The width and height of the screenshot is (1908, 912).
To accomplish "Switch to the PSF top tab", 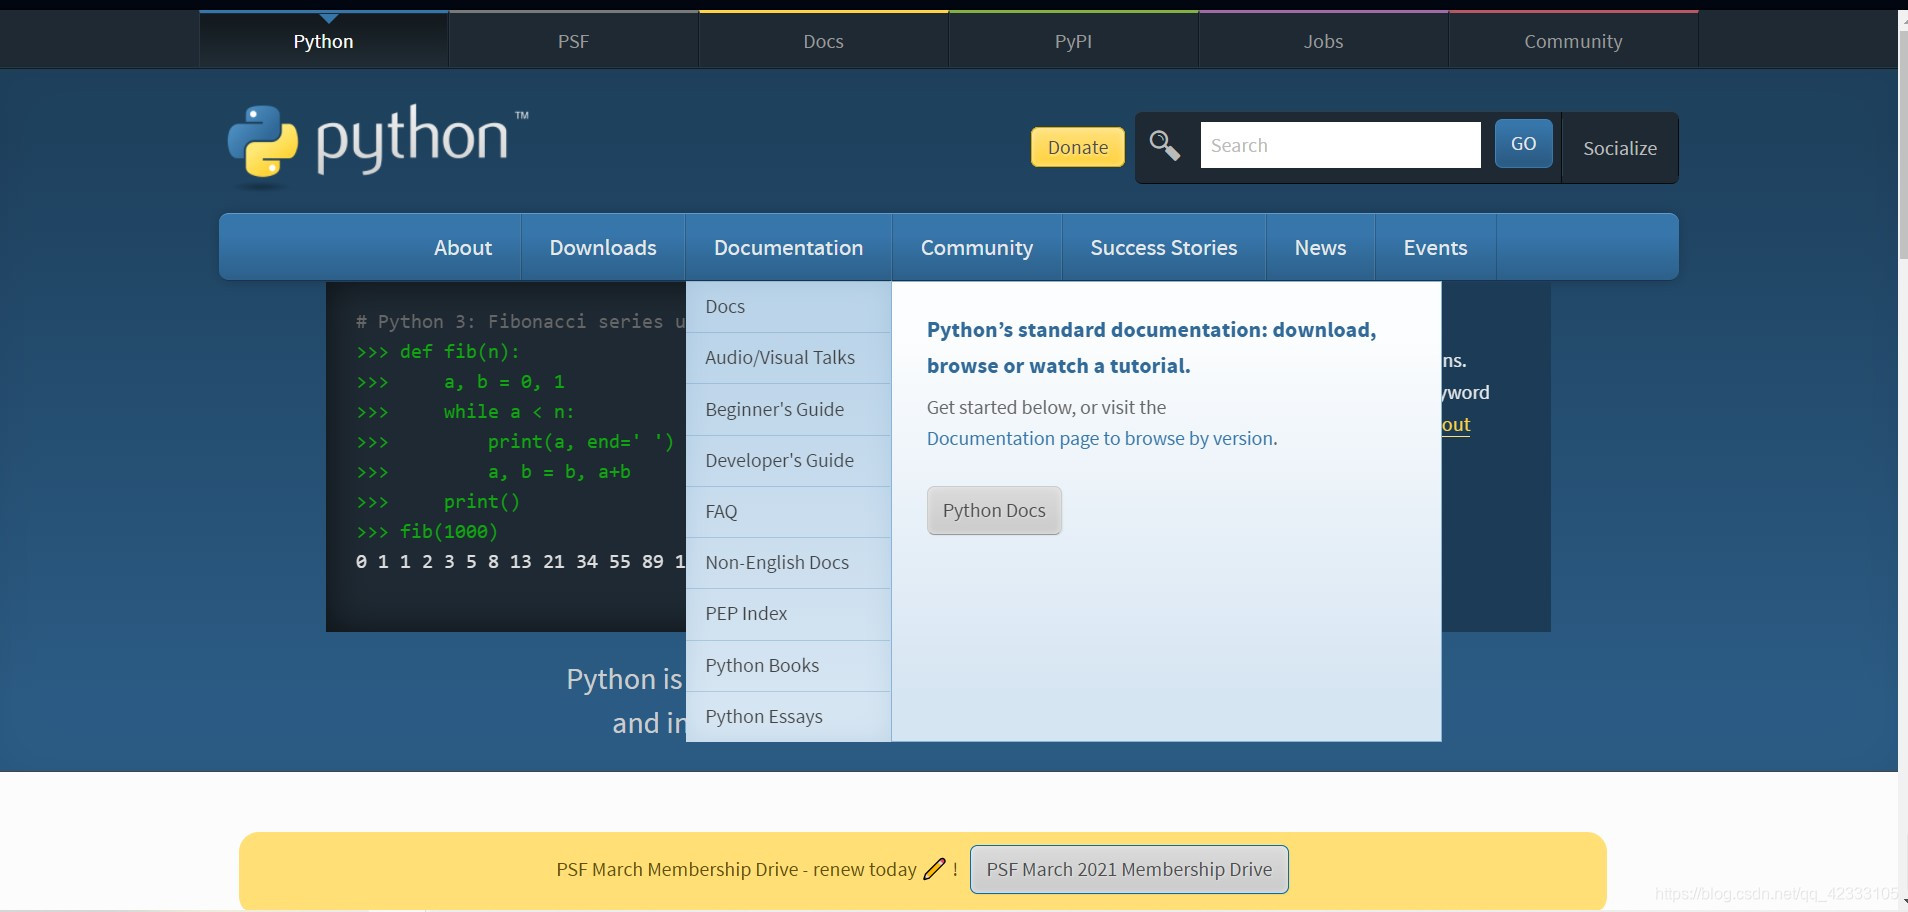I will 573,41.
